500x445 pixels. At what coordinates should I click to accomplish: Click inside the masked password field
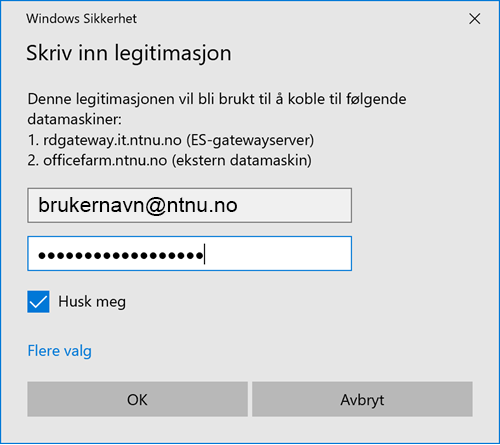pyautogui.click(x=189, y=254)
